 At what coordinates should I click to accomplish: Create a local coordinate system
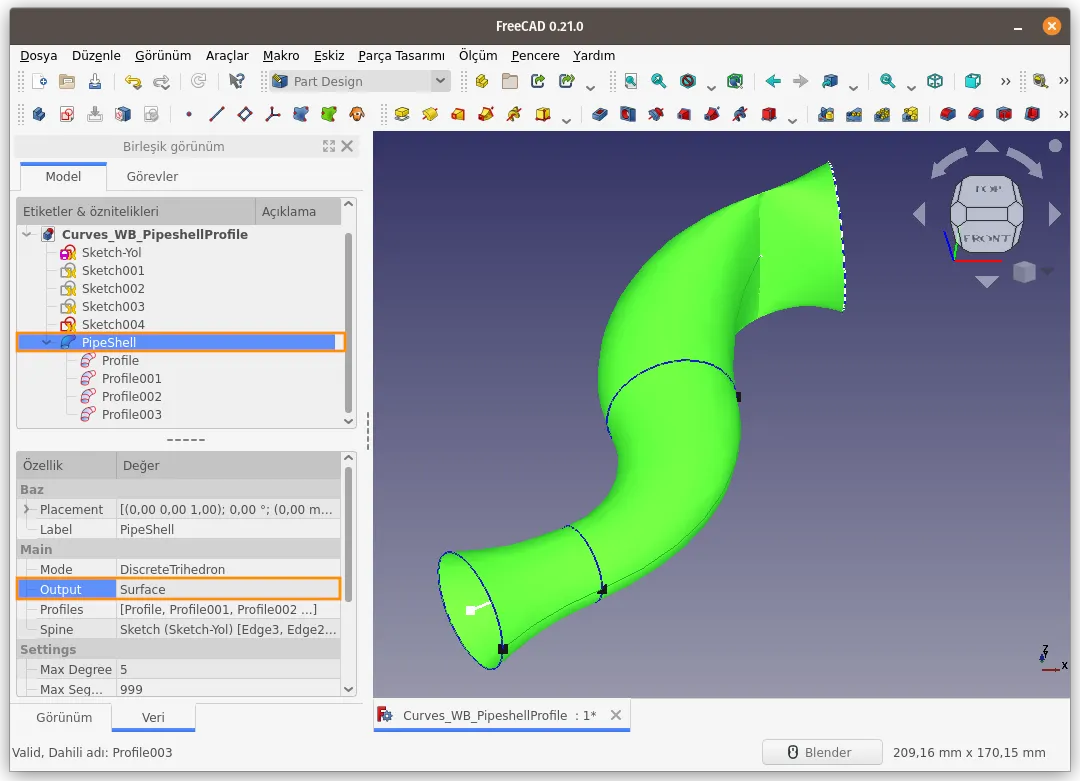tap(273, 114)
